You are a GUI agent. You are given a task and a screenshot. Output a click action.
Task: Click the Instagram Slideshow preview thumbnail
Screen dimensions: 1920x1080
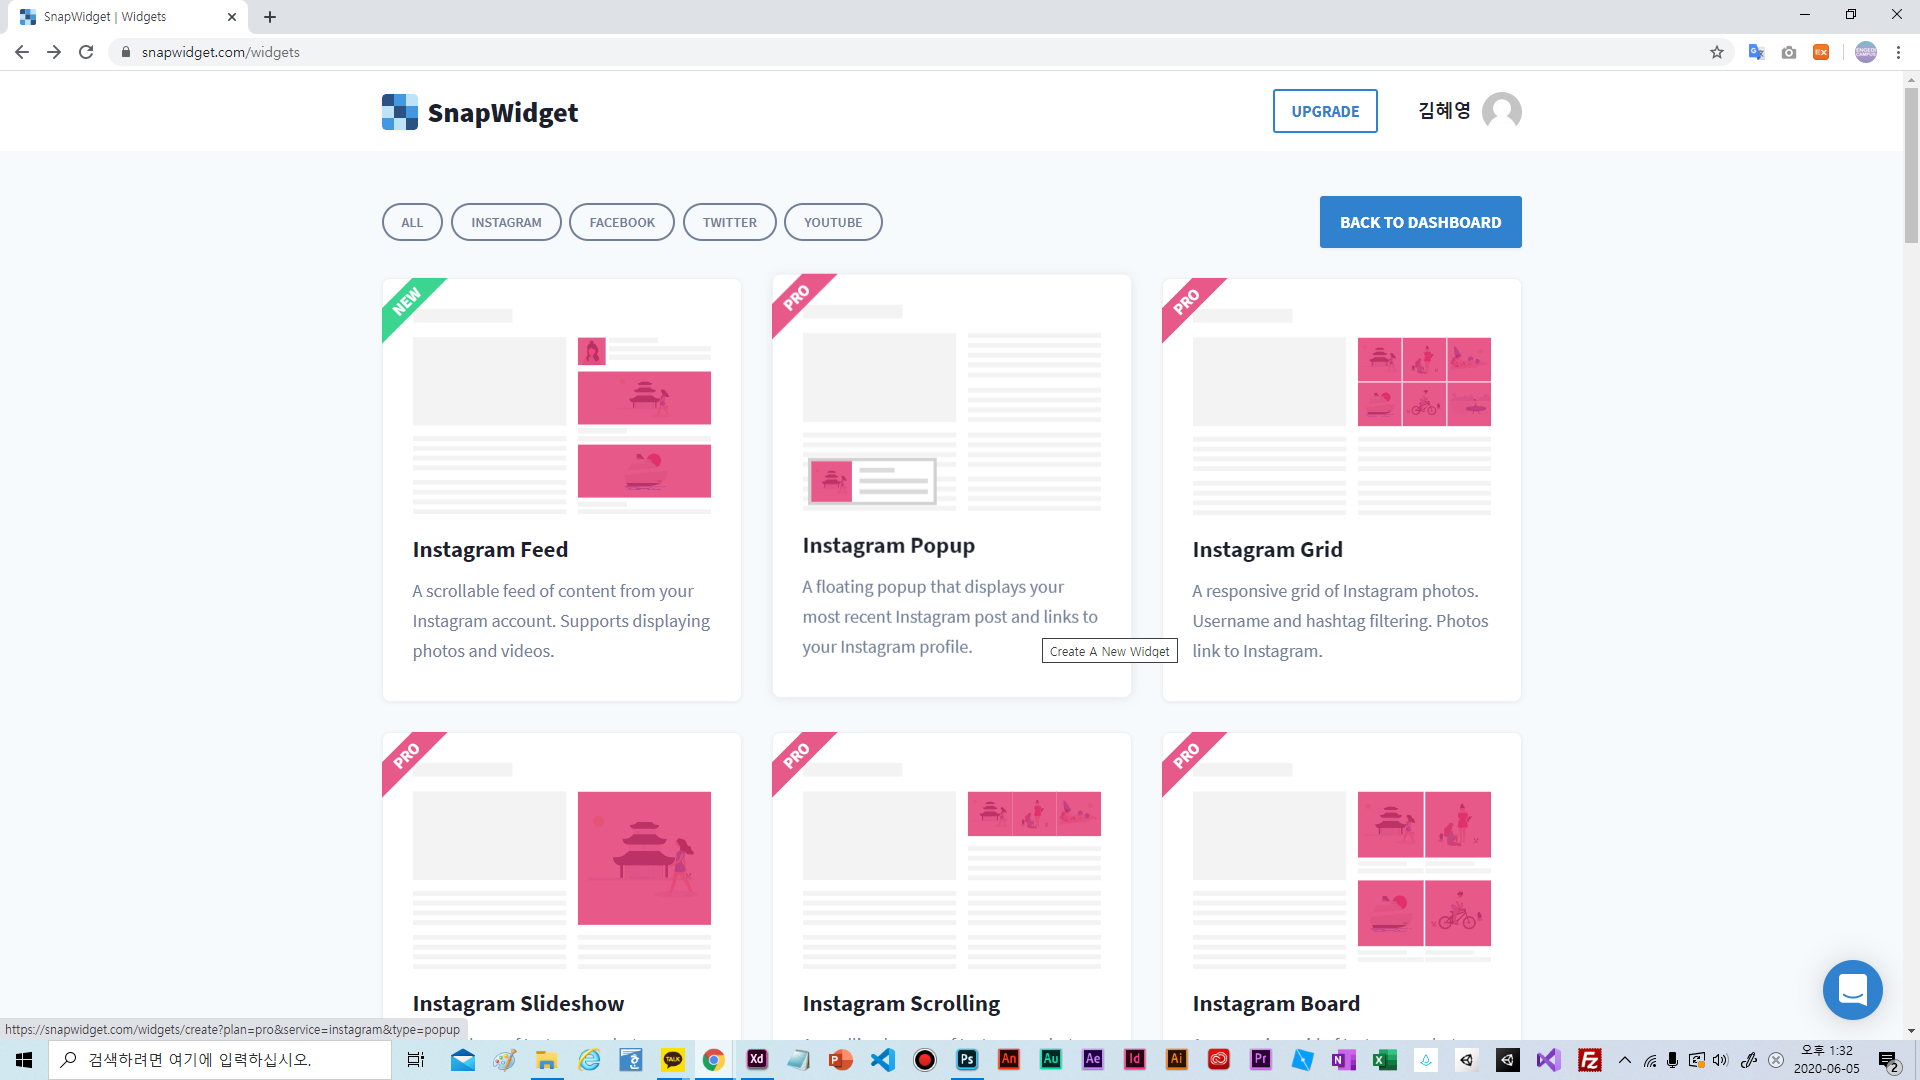point(562,866)
